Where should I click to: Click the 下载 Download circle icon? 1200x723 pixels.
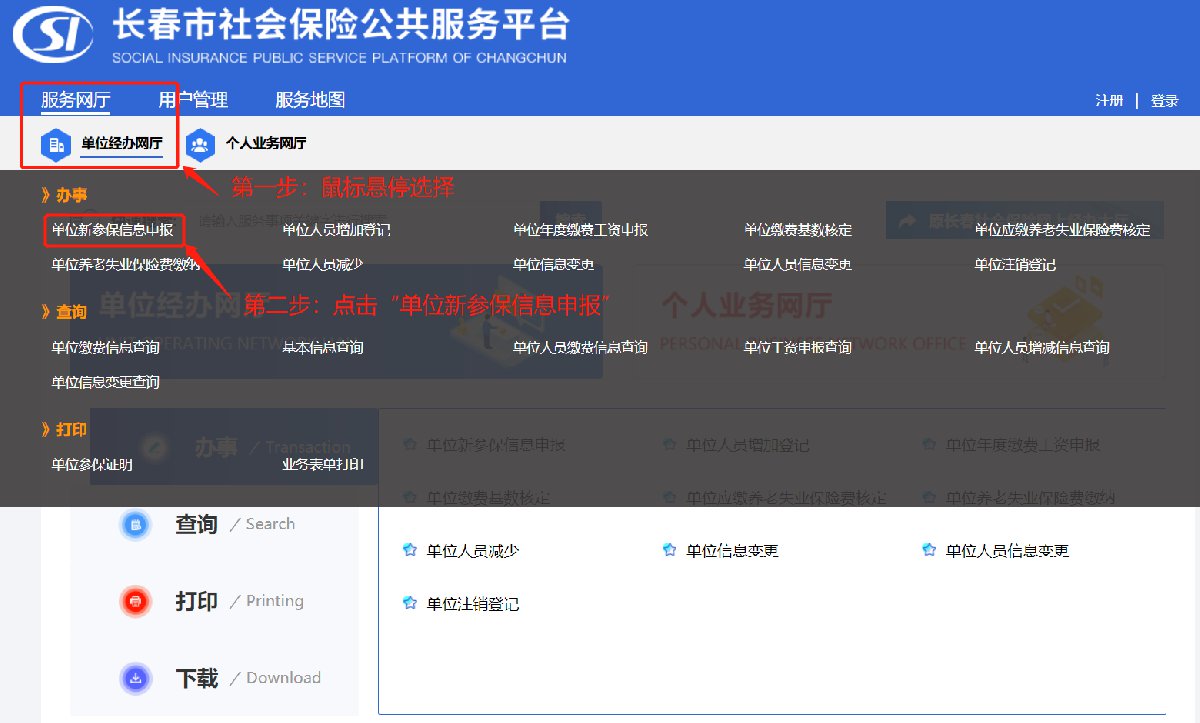135,678
